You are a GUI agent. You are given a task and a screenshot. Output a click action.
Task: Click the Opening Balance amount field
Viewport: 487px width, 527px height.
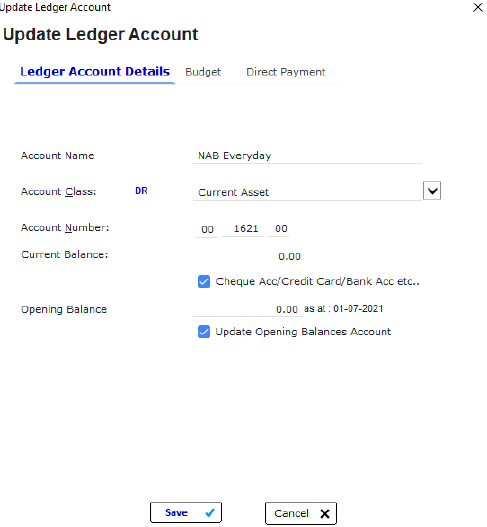click(248, 309)
